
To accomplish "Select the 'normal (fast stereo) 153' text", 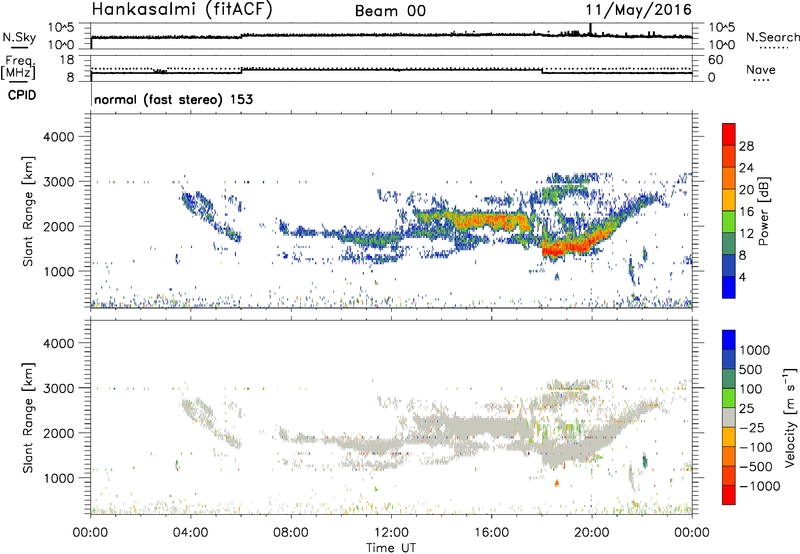I will tap(173, 99).
